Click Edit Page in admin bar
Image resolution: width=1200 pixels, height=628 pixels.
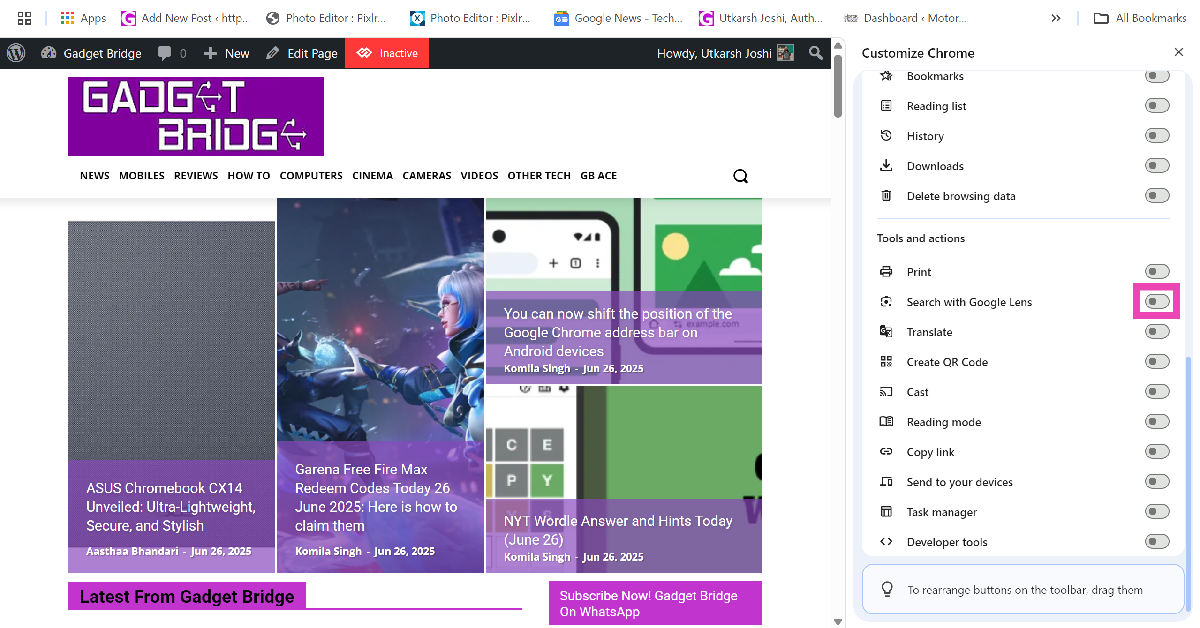[302, 53]
